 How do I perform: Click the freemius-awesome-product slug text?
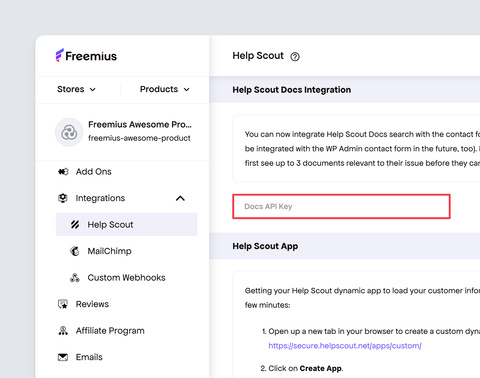point(139,138)
